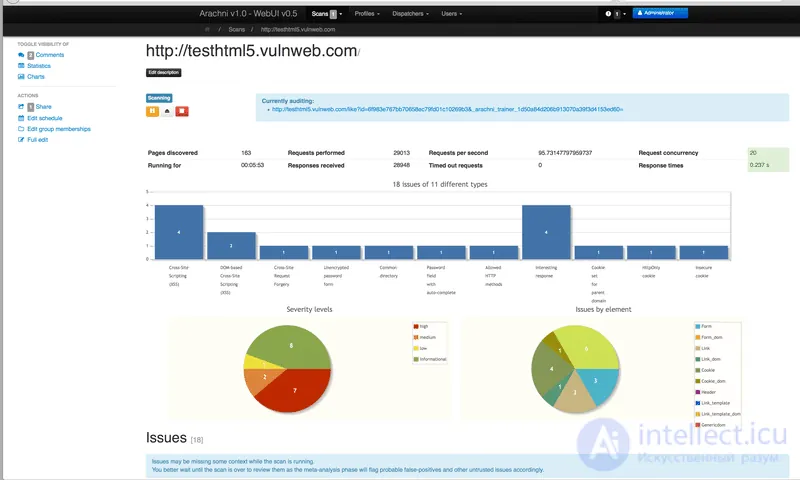Toggle visibility of Charts section
The height and width of the screenshot is (480, 800).
[x=36, y=77]
